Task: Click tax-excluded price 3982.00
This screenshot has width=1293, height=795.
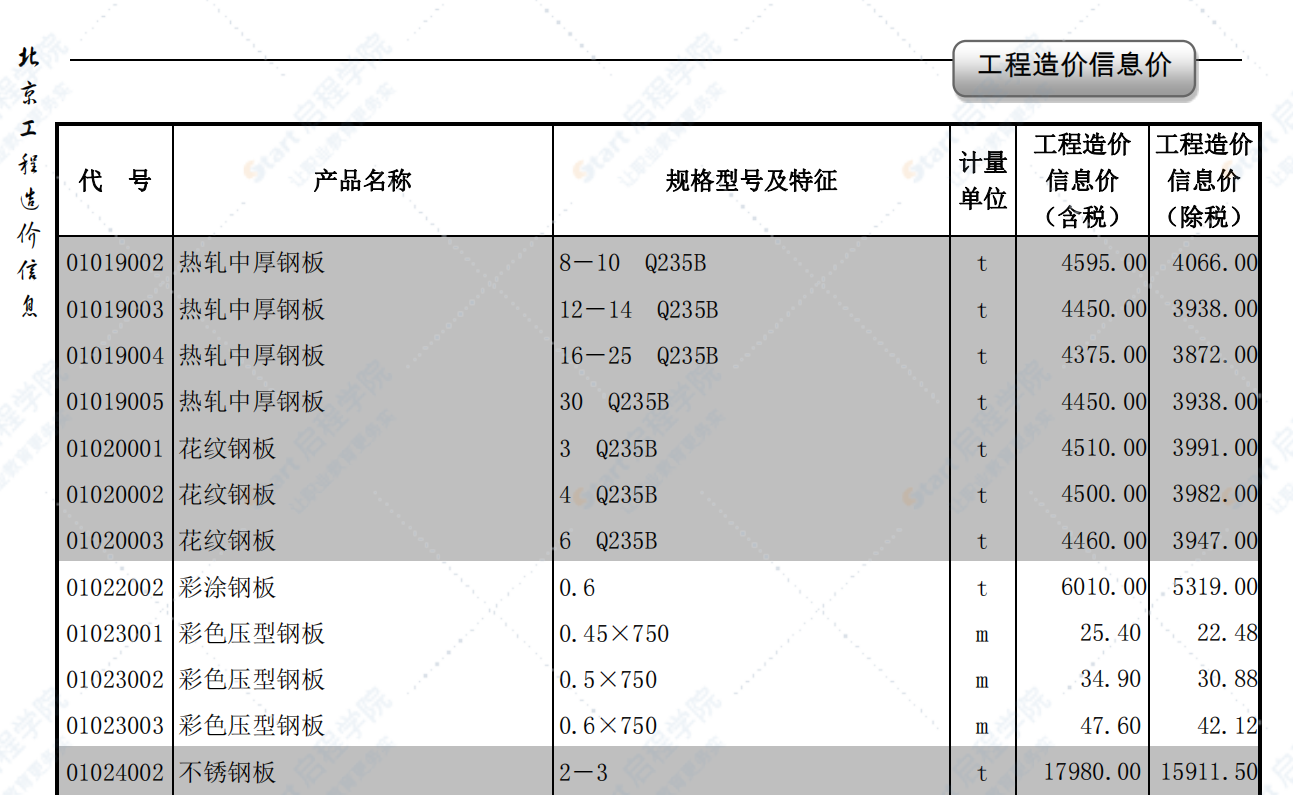Action: point(1215,495)
